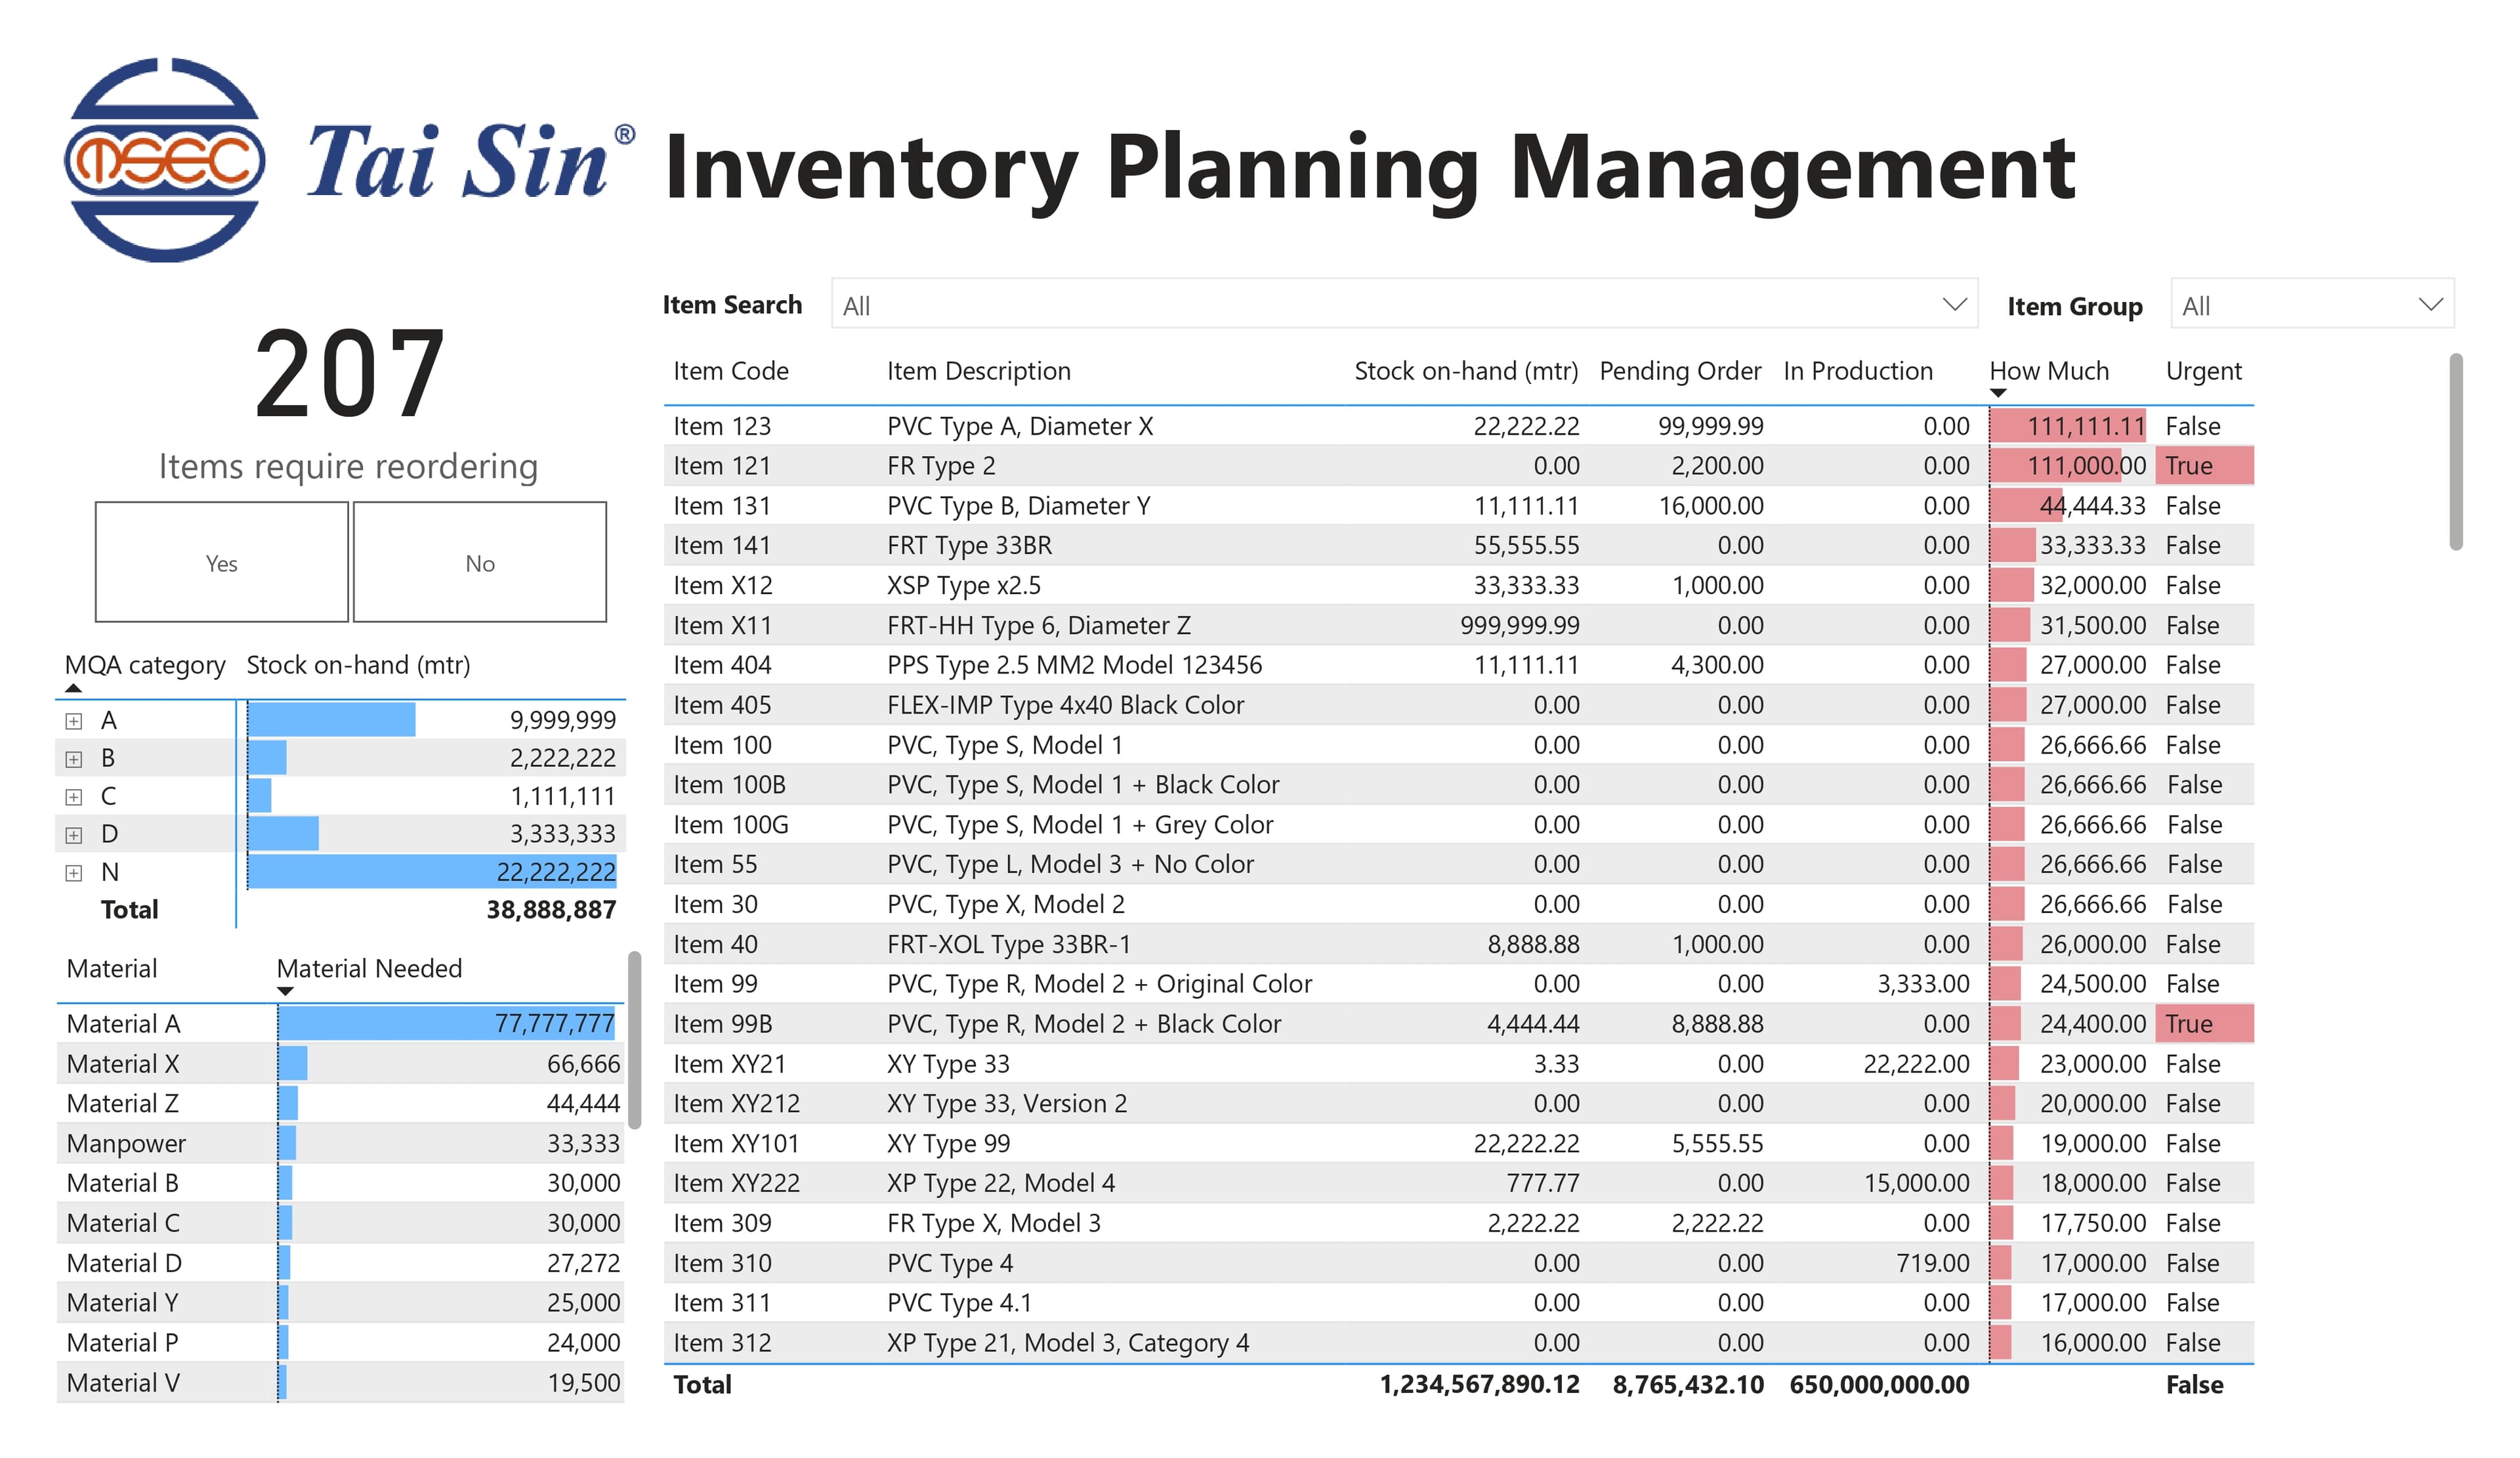Select 'FRT-XOL Type 33BR-1' description

tap(1009, 944)
